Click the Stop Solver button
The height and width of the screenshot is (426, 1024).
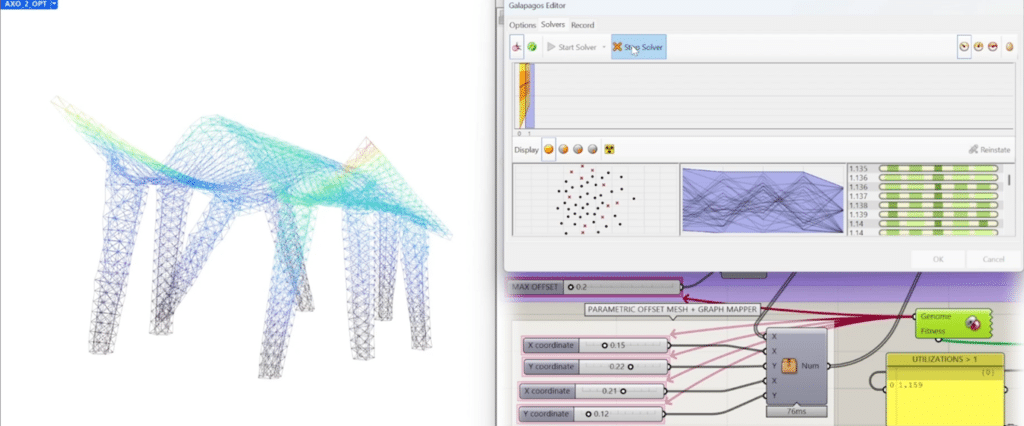[x=638, y=46]
